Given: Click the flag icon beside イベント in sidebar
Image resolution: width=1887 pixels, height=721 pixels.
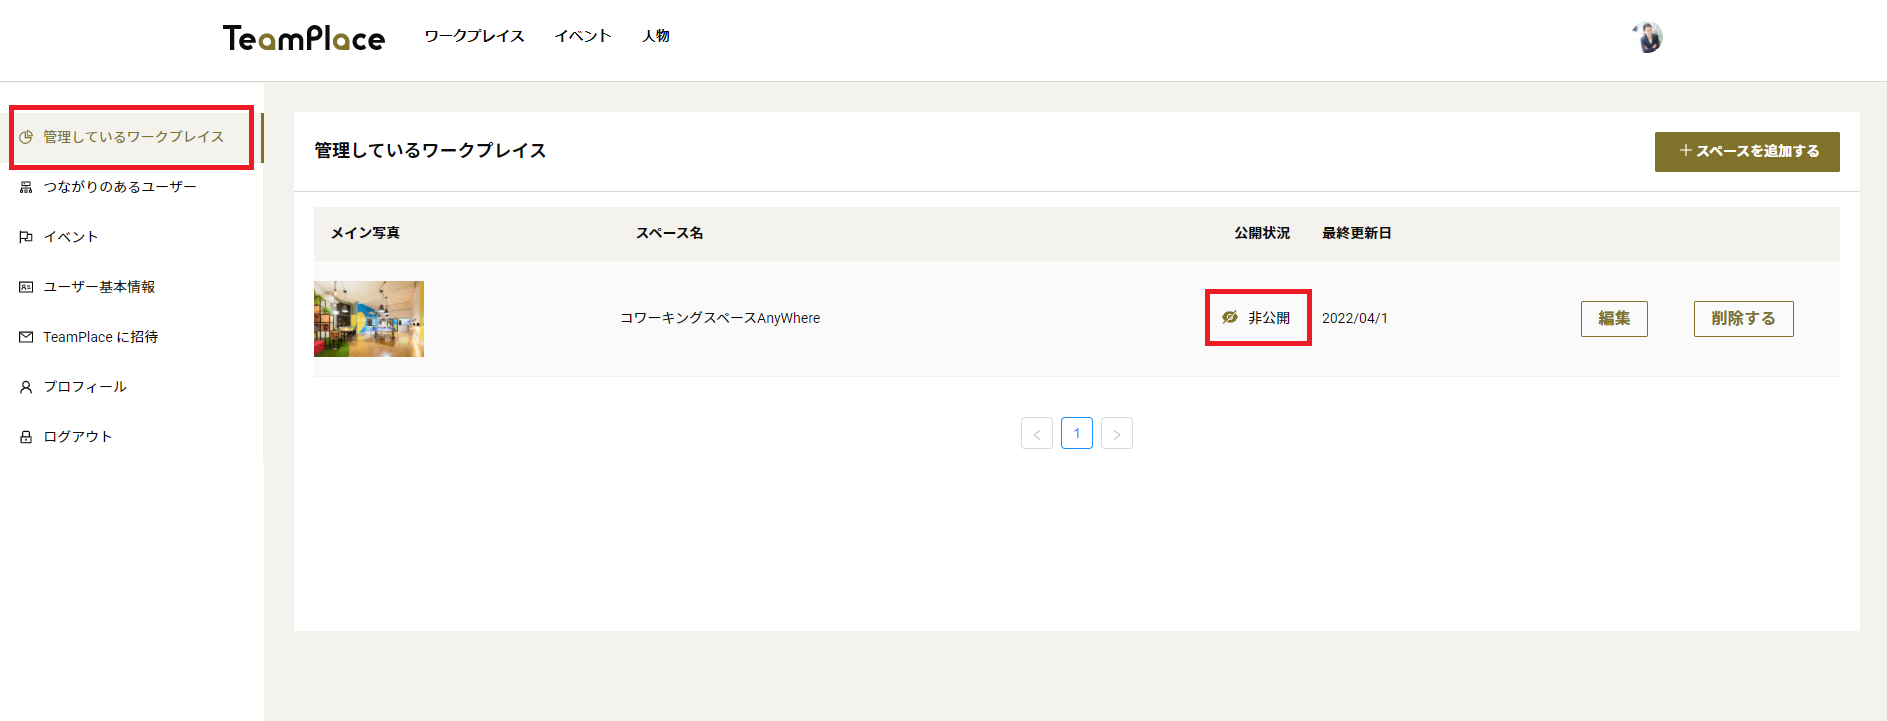Looking at the screenshot, I should (x=26, y=237).
